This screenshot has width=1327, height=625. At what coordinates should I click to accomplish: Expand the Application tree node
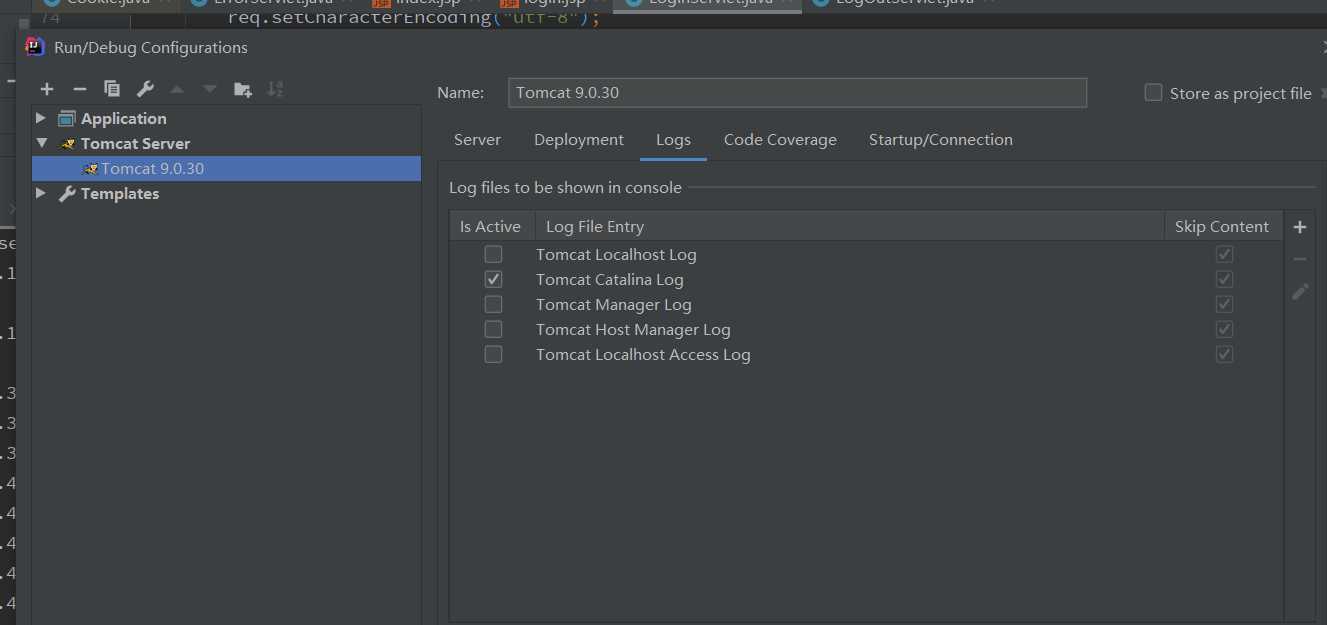(x=41, y=118)
